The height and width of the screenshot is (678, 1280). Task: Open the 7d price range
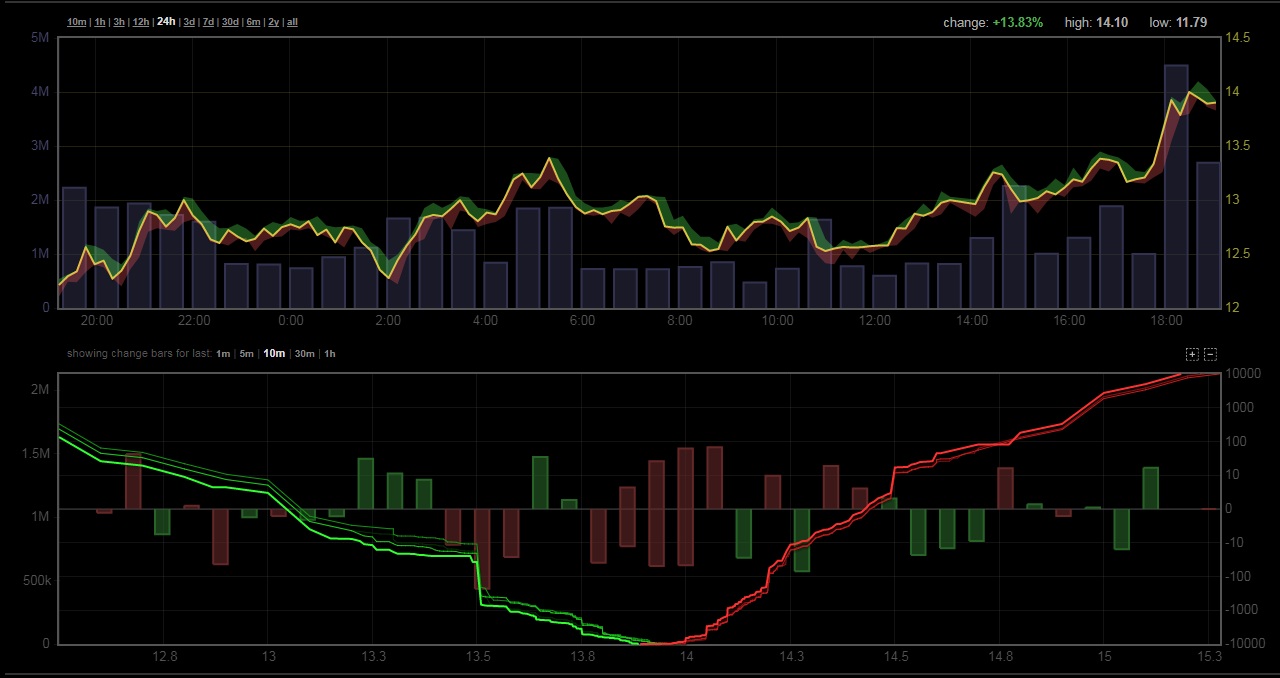coord(208,22)
